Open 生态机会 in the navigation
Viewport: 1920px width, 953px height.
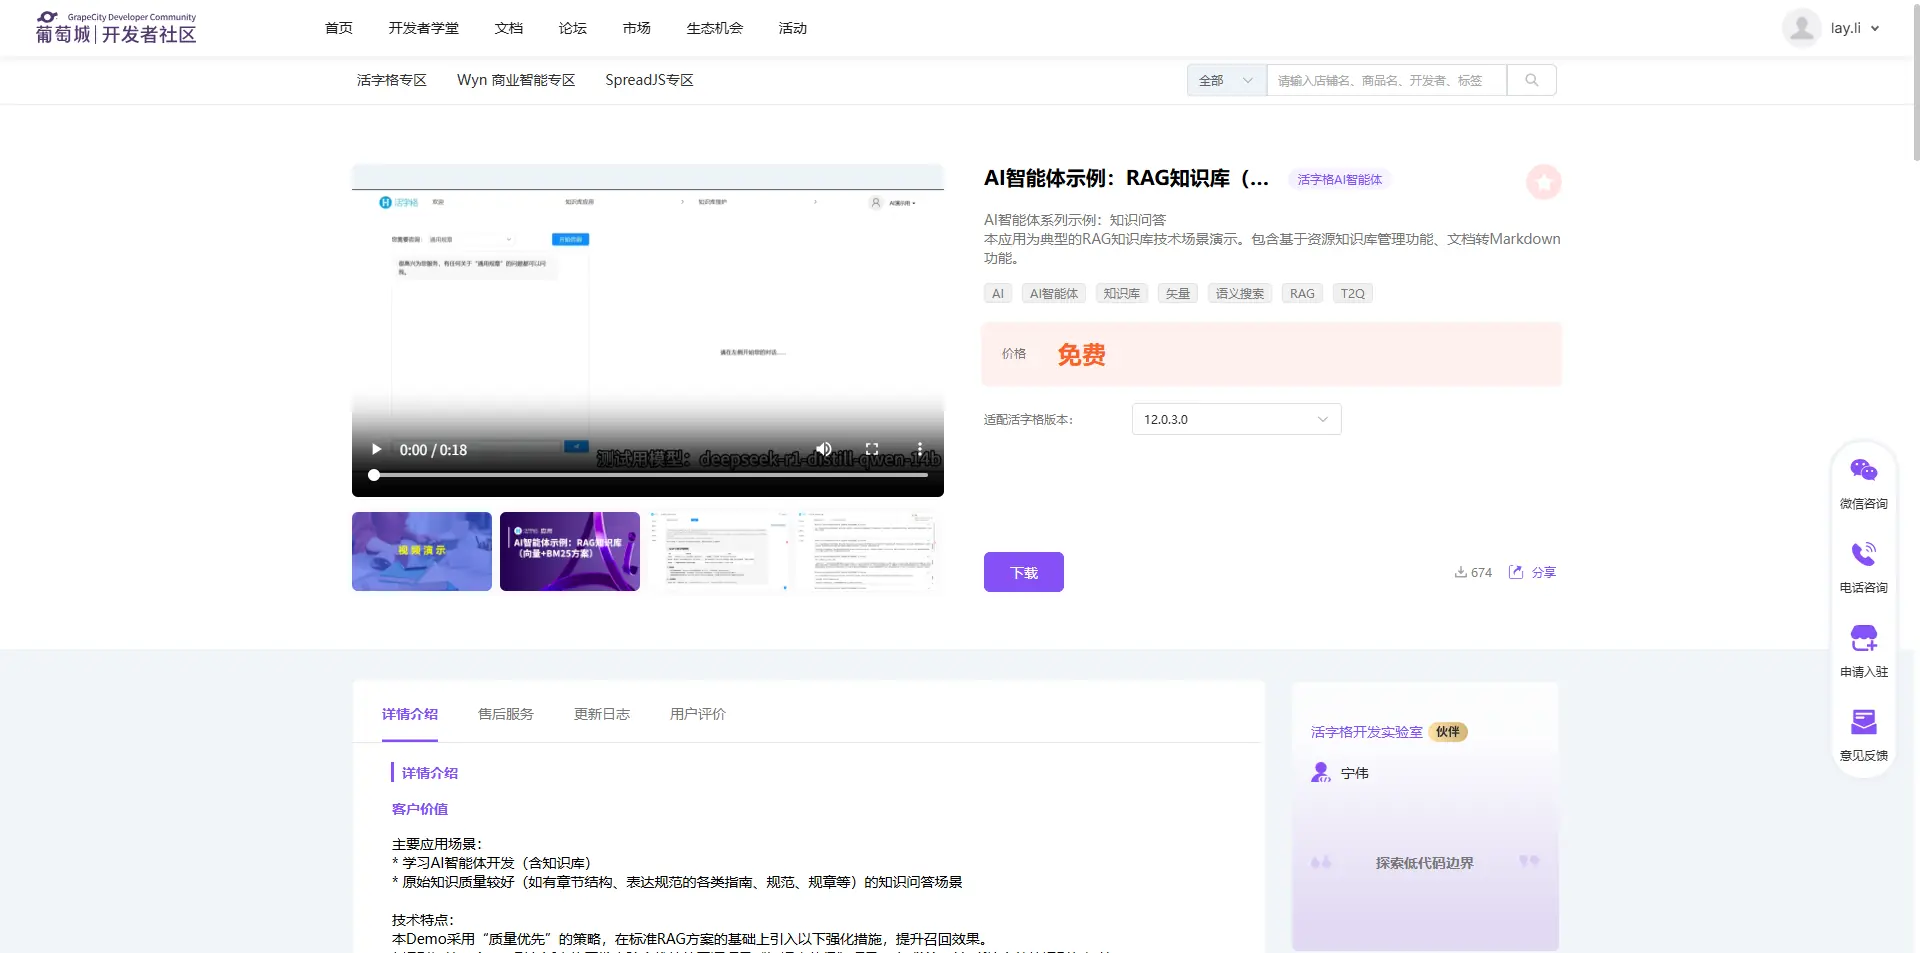[x=715, y=28]
